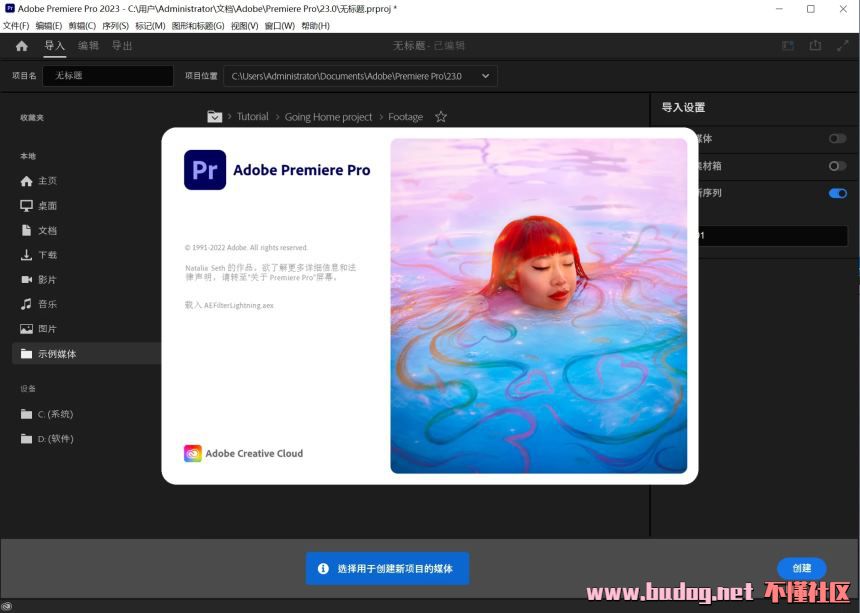Viewport: 860px width, 613px height.
Task: Select 桌面 label in the sidebar
Action: pos(47,206)
